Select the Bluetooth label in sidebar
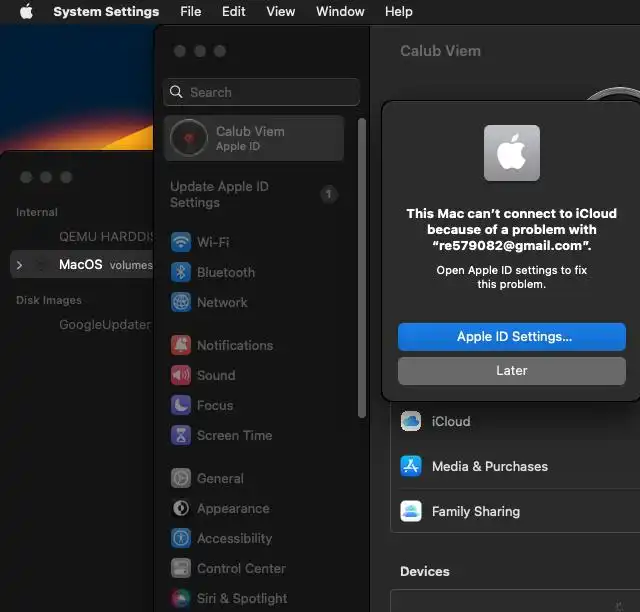This screenshot has width=640, height=612. pyautogui.click(x=226, y=272)
